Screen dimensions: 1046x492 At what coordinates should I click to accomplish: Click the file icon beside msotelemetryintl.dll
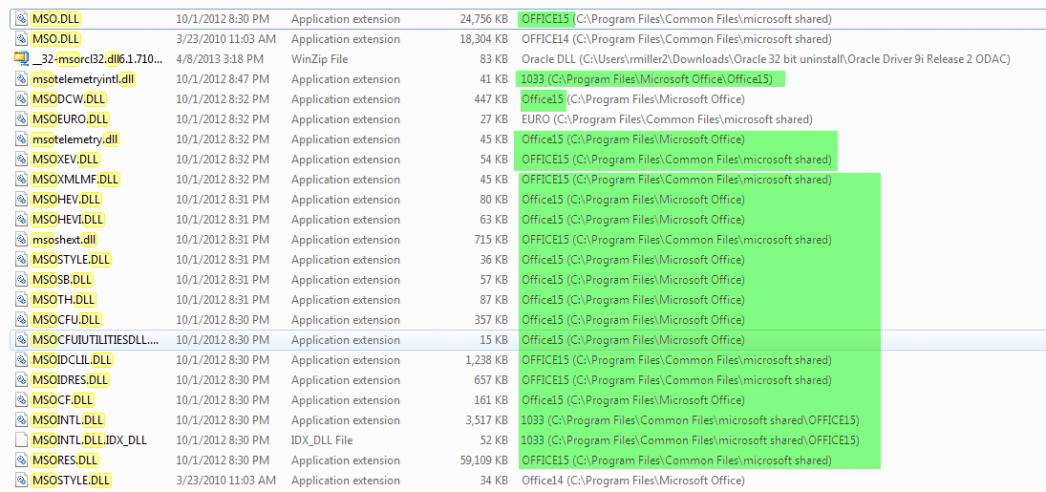(21, 79)
